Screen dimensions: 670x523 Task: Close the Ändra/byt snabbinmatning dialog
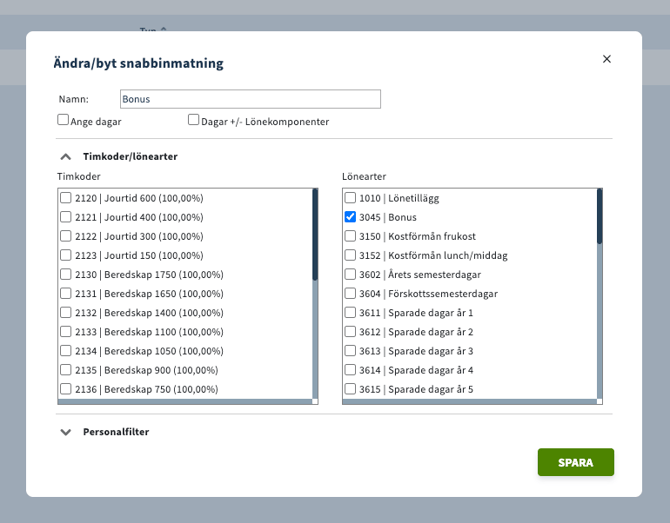606,59
